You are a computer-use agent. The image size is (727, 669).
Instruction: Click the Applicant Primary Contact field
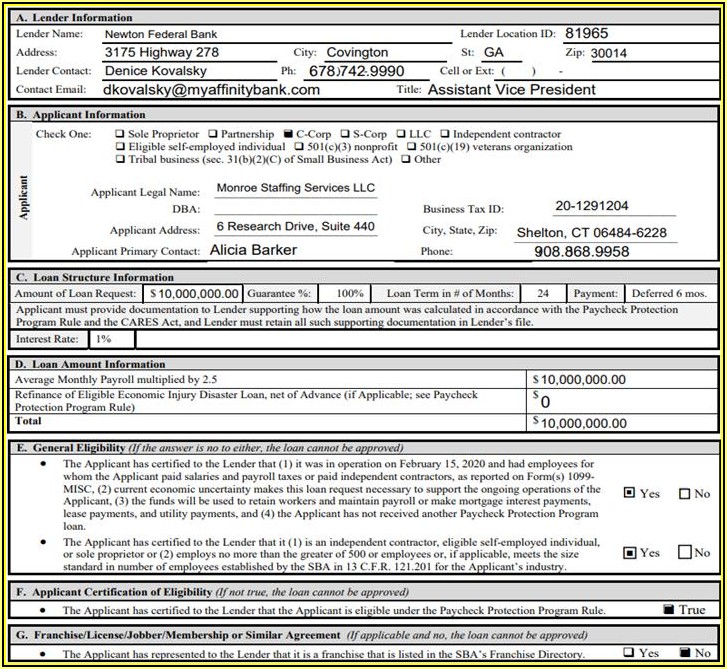[x=294, y=251]
